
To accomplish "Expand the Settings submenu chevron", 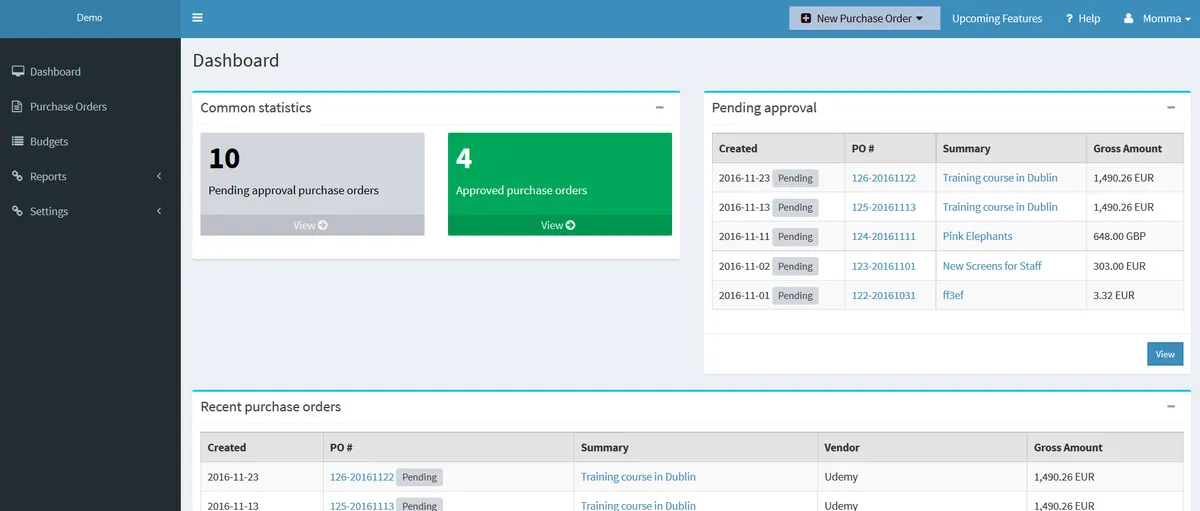I will (x=160, y=212).
